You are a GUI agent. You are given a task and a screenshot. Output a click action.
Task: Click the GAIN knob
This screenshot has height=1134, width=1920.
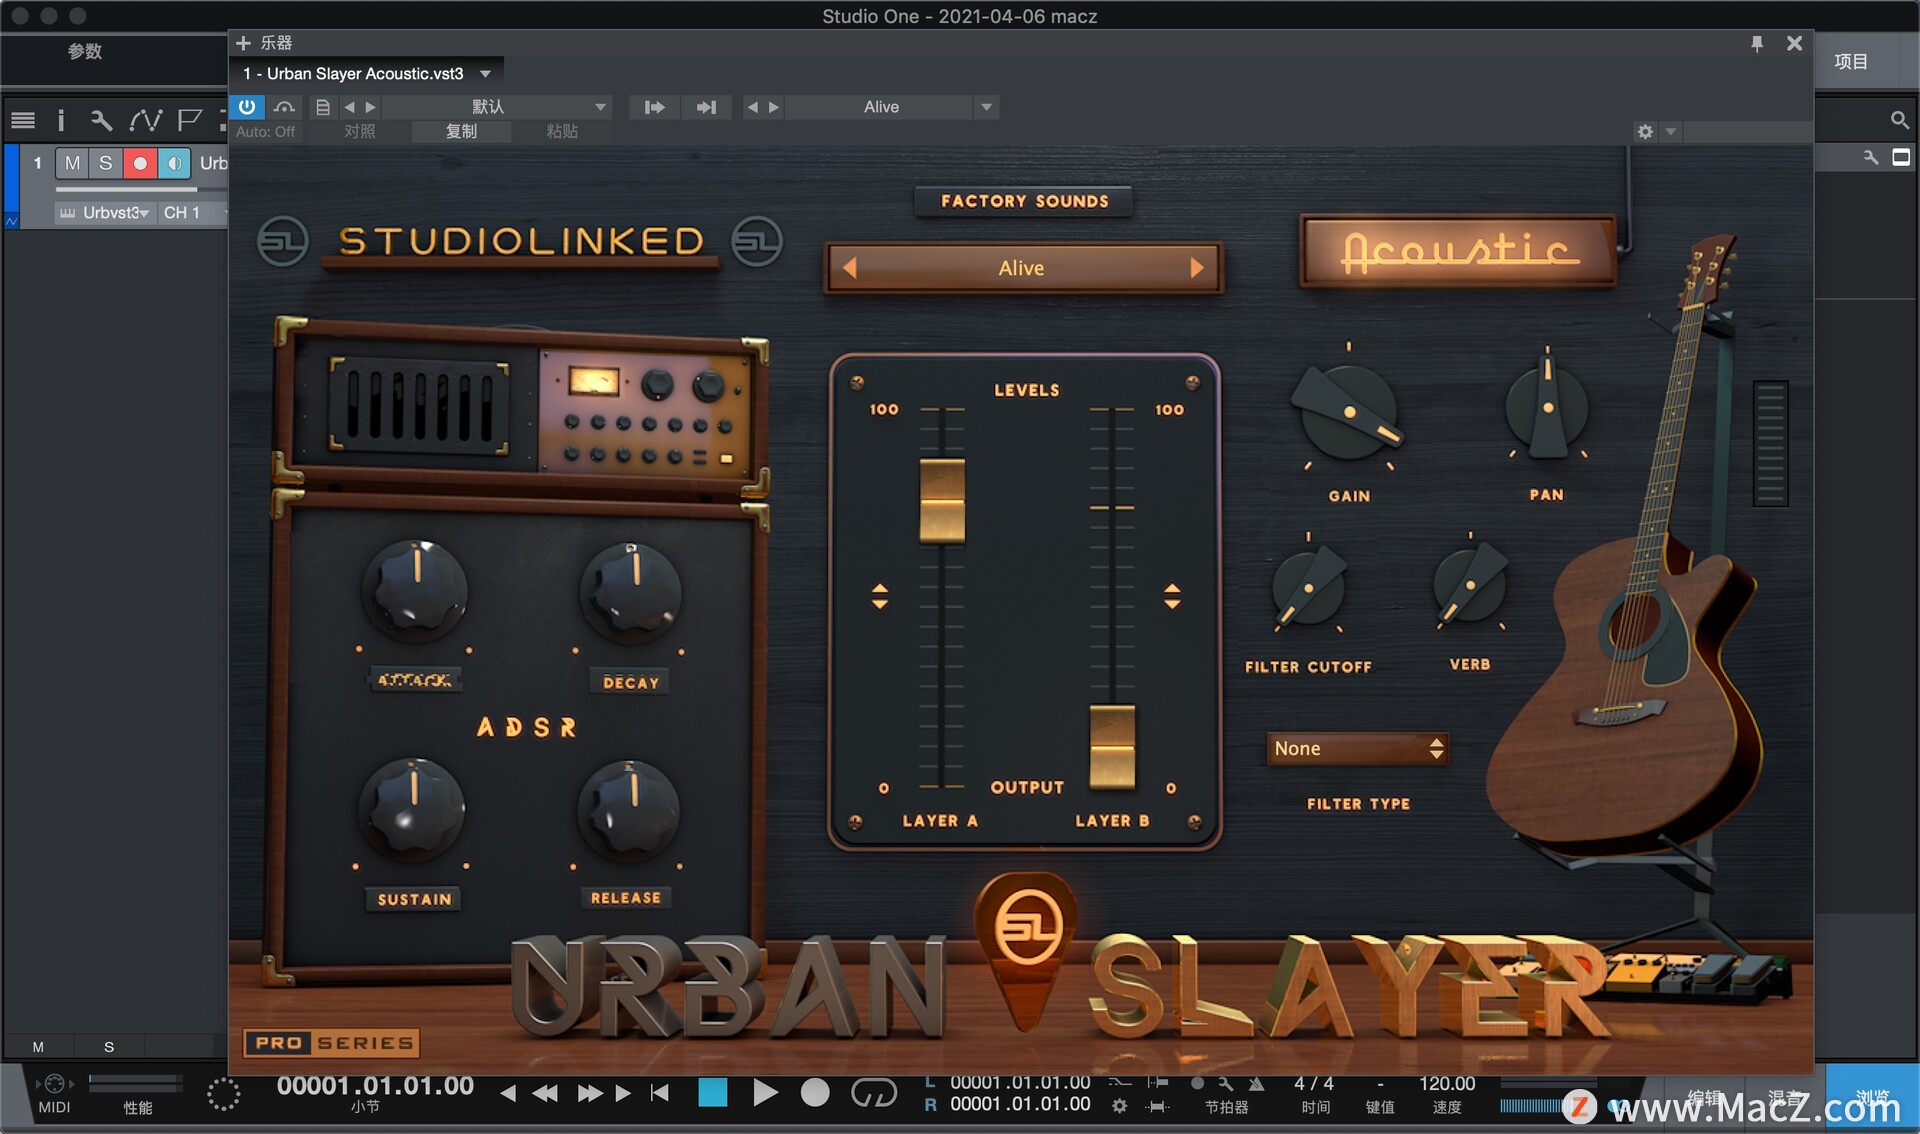point(1348,412)
